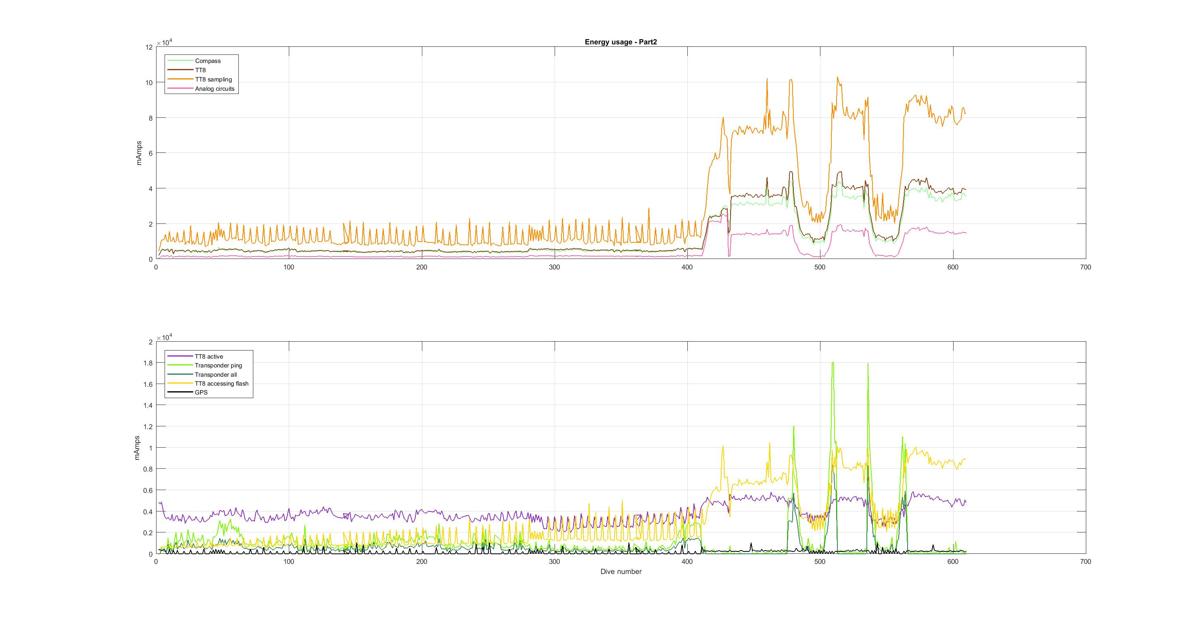Click the "1.2" y-axis tick label
This screenshot has width=1200, height=622.
tap(149, 426)
